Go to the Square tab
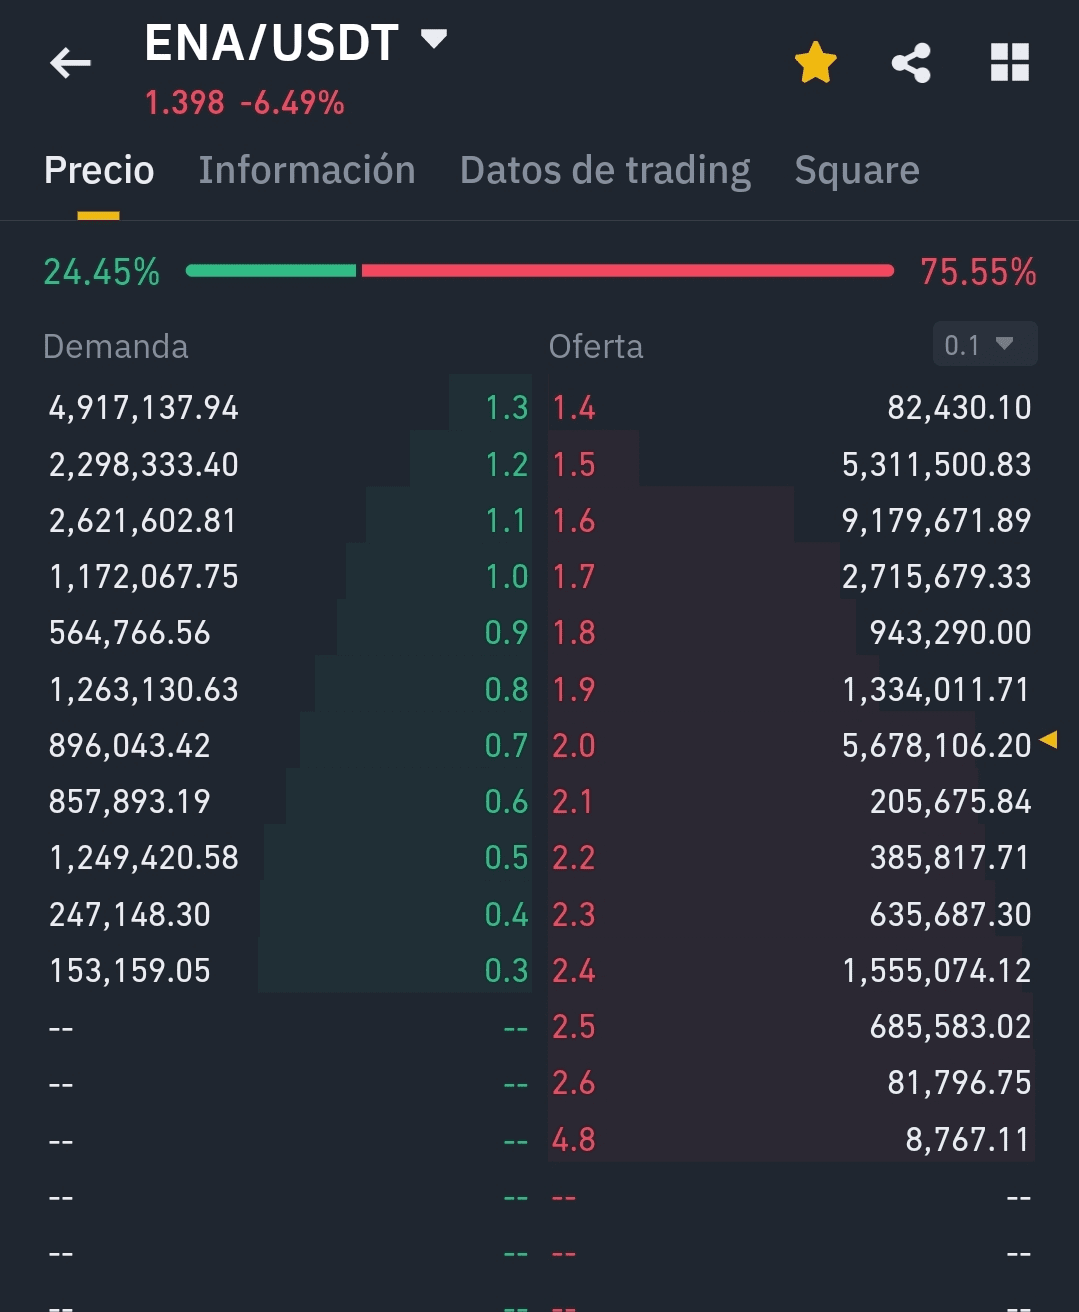This screenshot has width=1079, height=1312. click(x=857, y=170)
